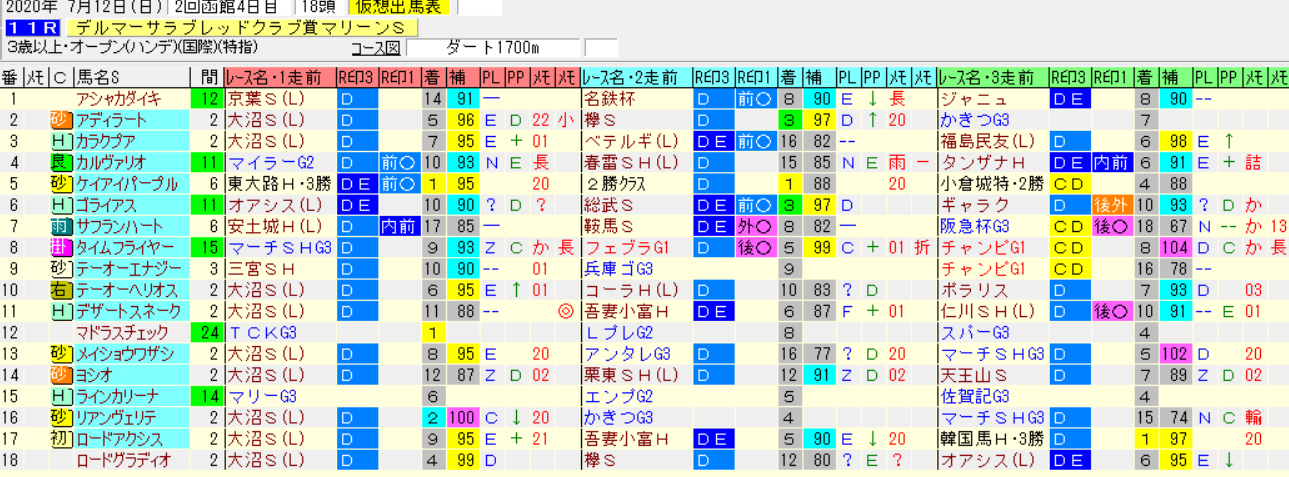The image size is (1289, 477).
Task: Click the magenta 掛 icon beside タイムフライヤー
Action: pos(60,247)
